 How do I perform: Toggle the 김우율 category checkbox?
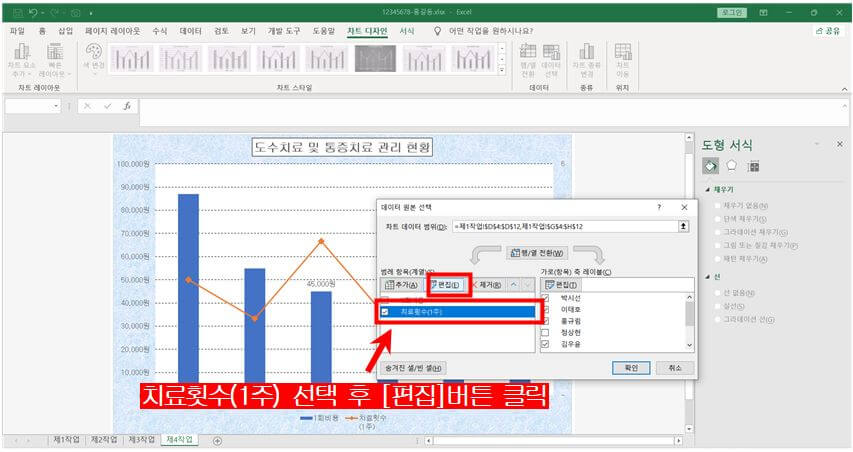pyautogui.click(x=546, y=344)
